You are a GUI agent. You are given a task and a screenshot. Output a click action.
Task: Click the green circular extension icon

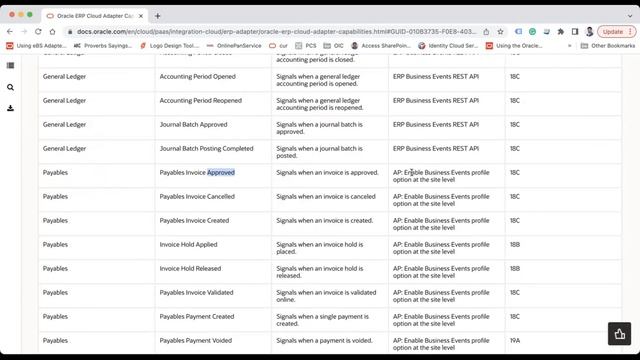(x=532, y=31)
